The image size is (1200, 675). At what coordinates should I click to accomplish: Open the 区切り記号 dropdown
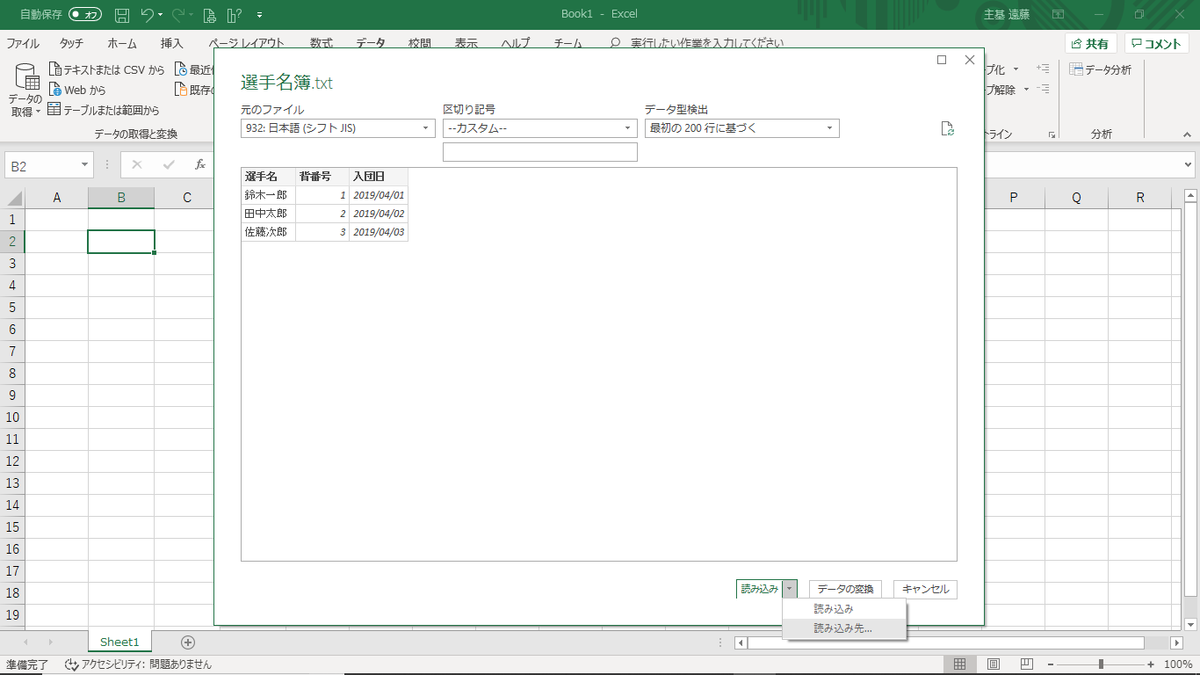coord(539,128)
